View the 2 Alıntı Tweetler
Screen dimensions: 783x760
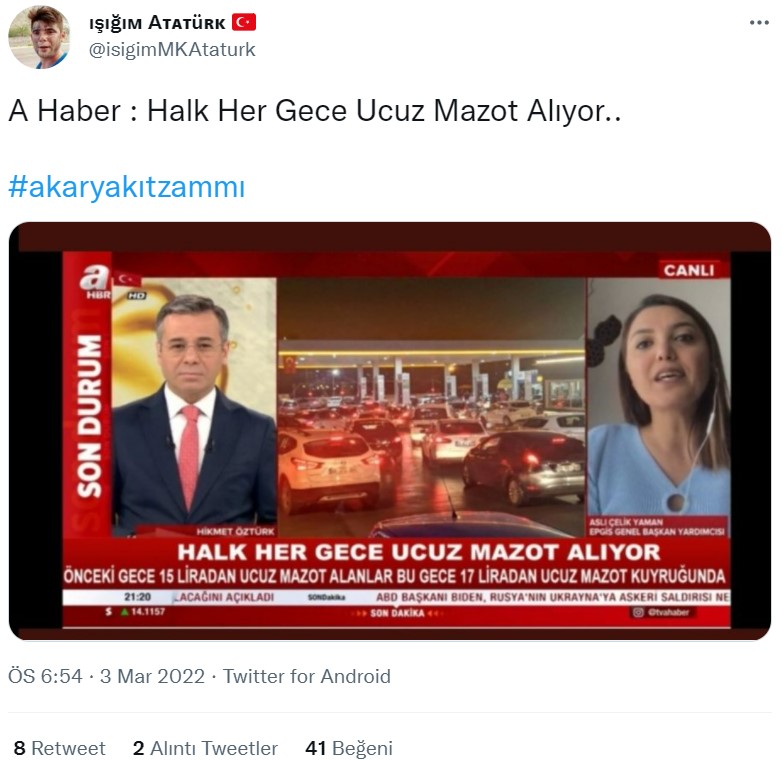pyautogui.click(x=205, y=748)
